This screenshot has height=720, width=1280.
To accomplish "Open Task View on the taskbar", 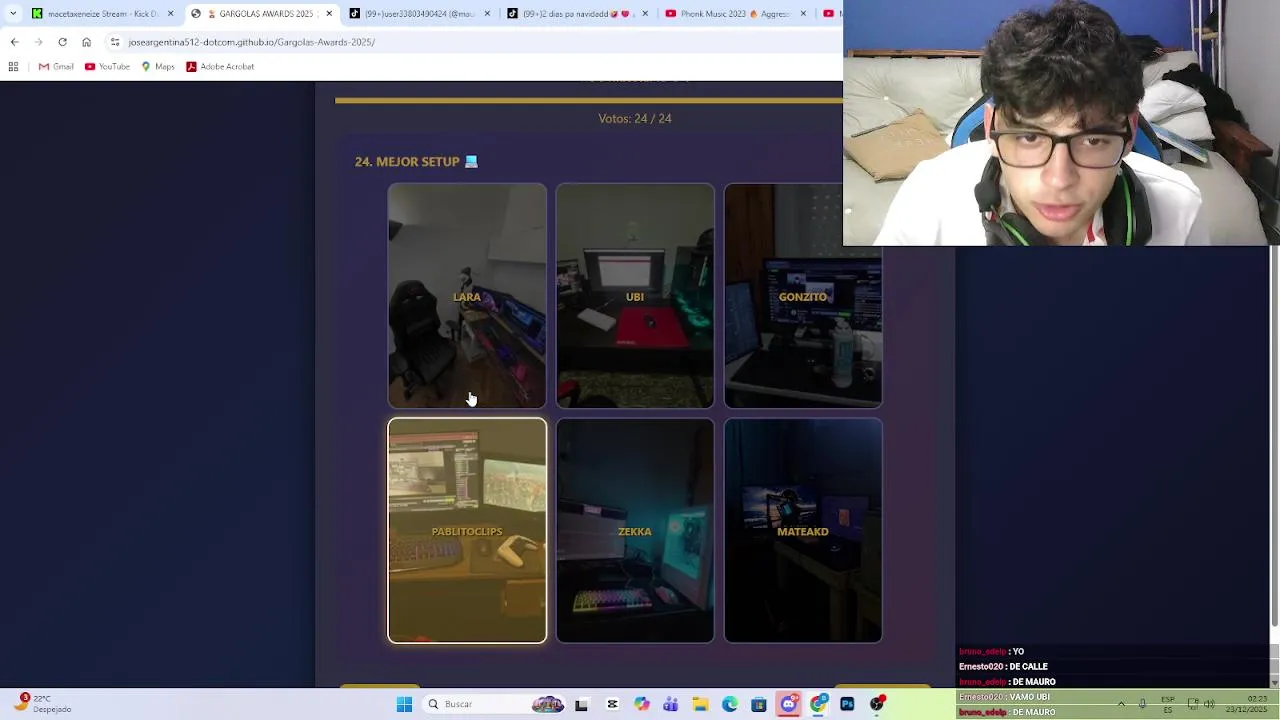I will (581, 704).
